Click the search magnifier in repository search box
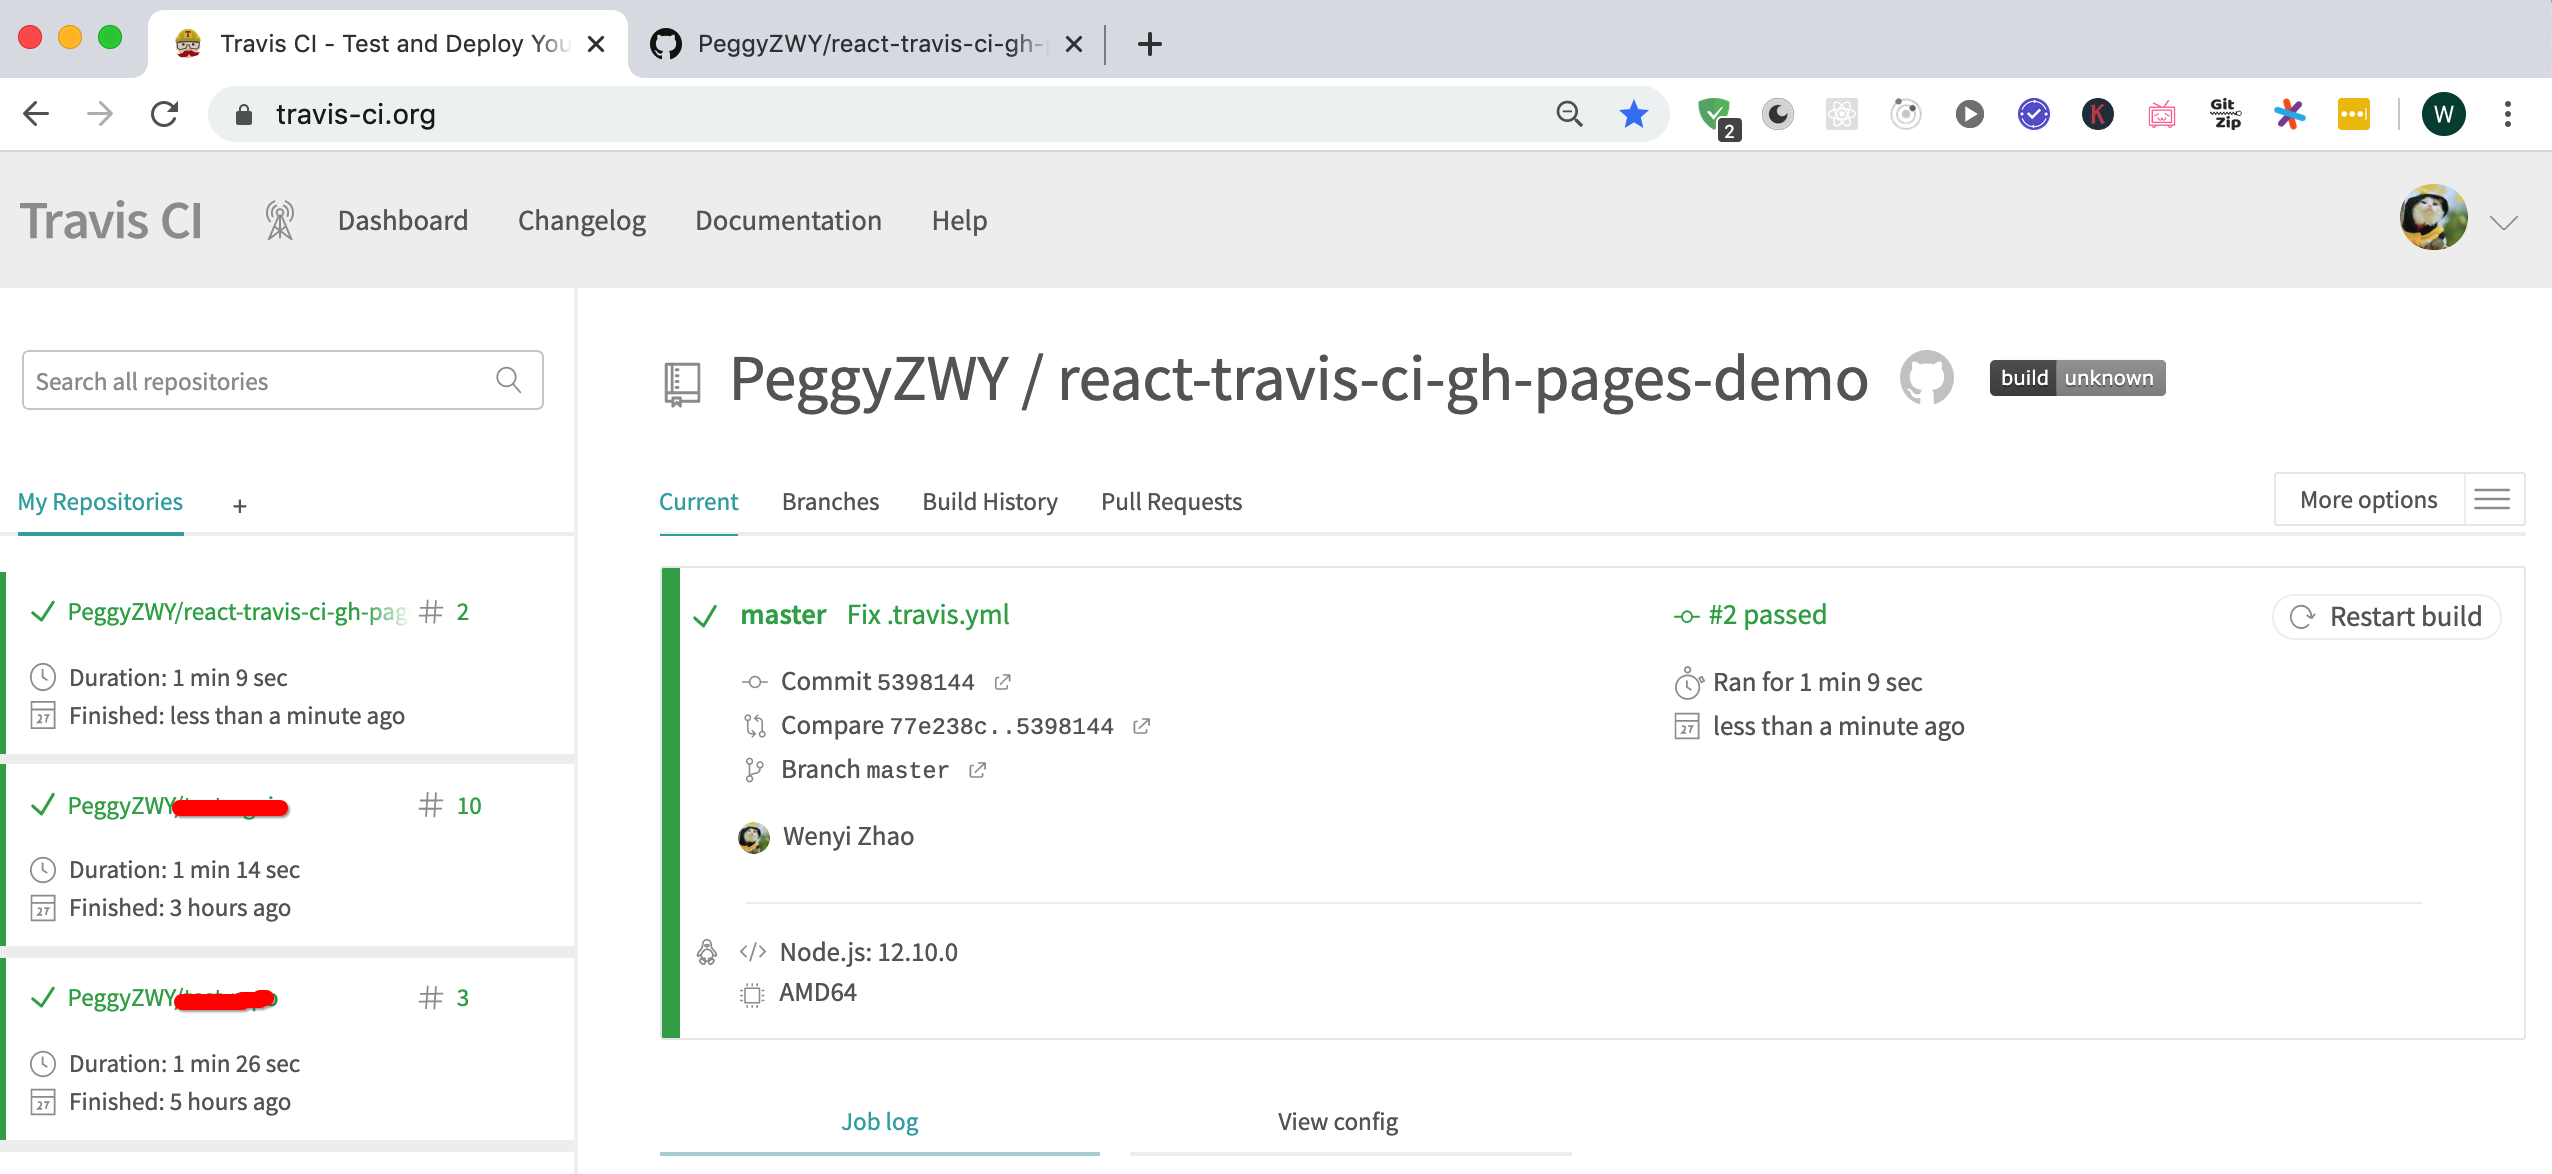2552x1174 pixels. tap(509, 380)
